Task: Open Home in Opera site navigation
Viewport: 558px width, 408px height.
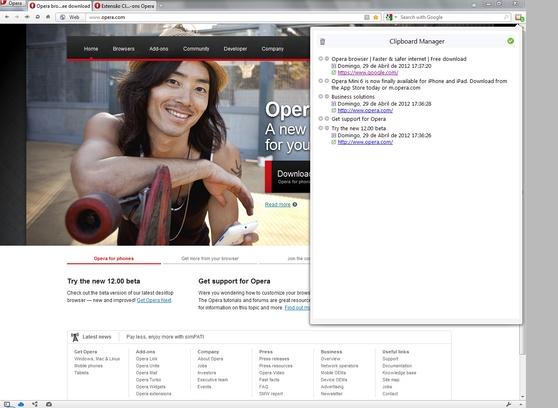Action: pyautogui.click(x=91, y=49)
